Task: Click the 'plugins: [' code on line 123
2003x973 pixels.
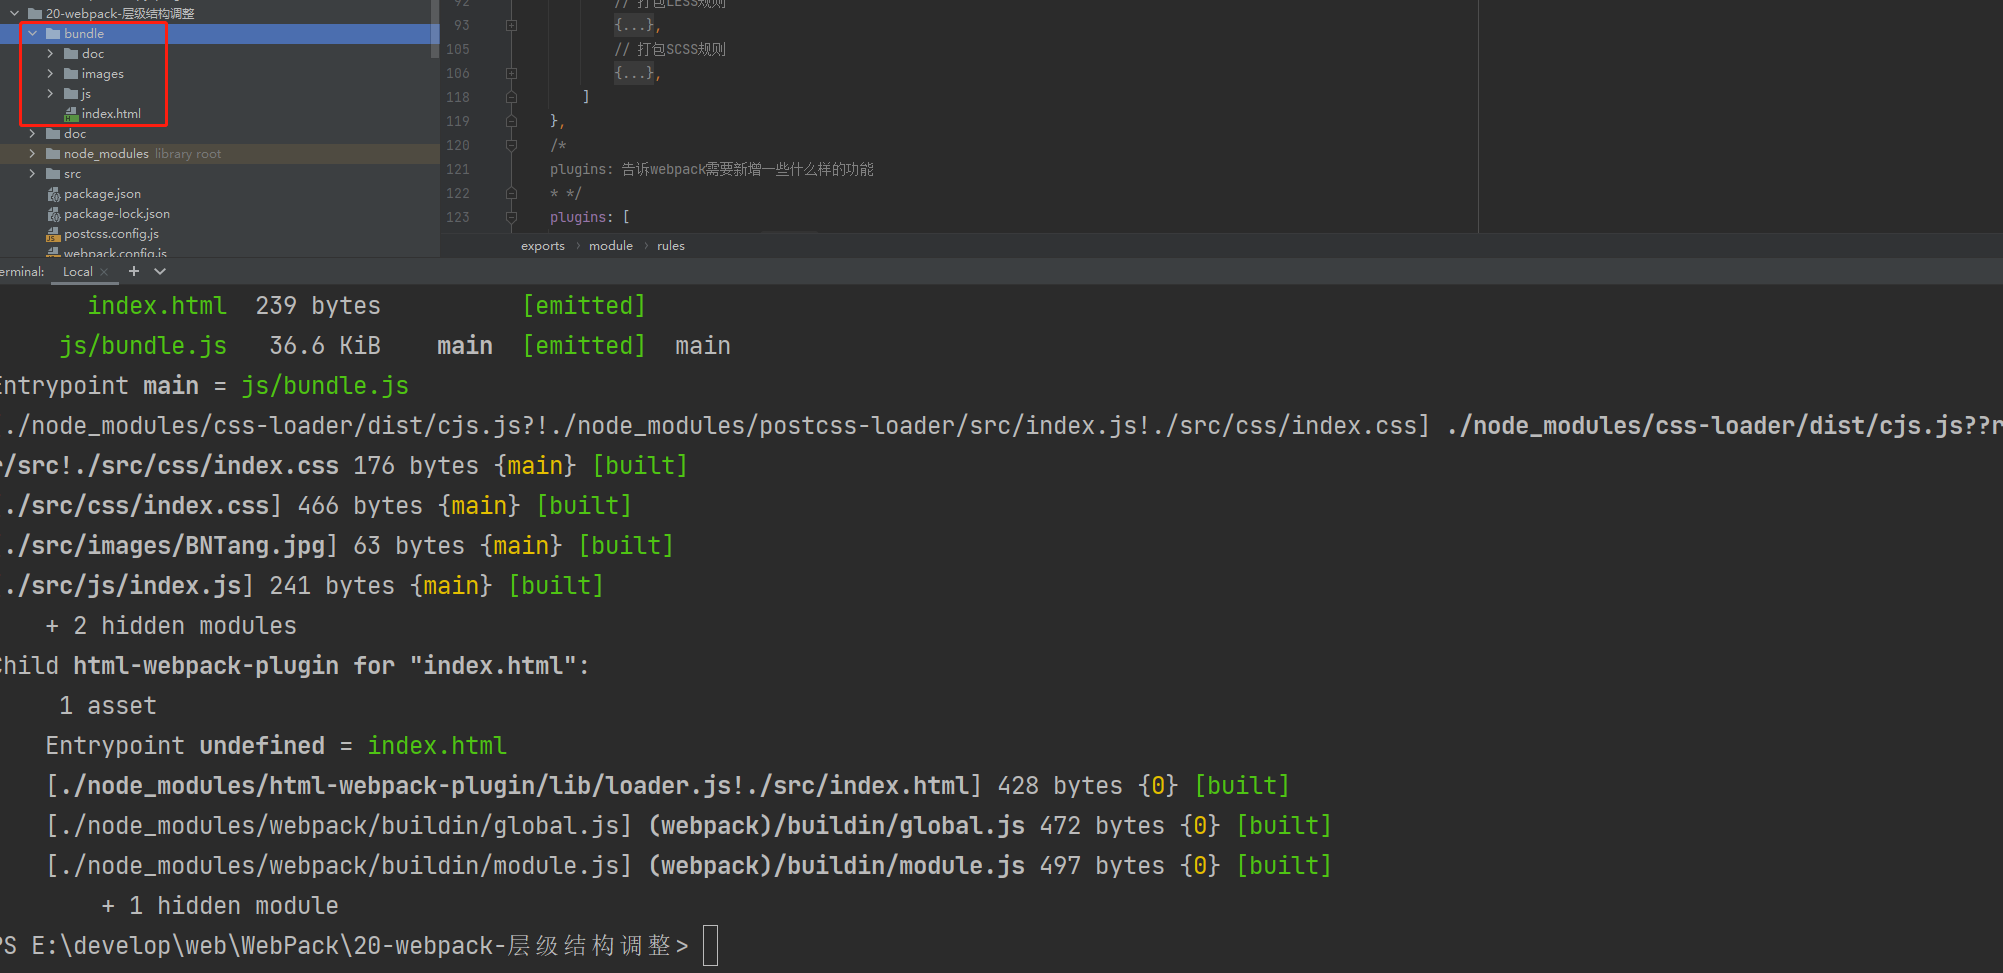Action: point(590,217)
